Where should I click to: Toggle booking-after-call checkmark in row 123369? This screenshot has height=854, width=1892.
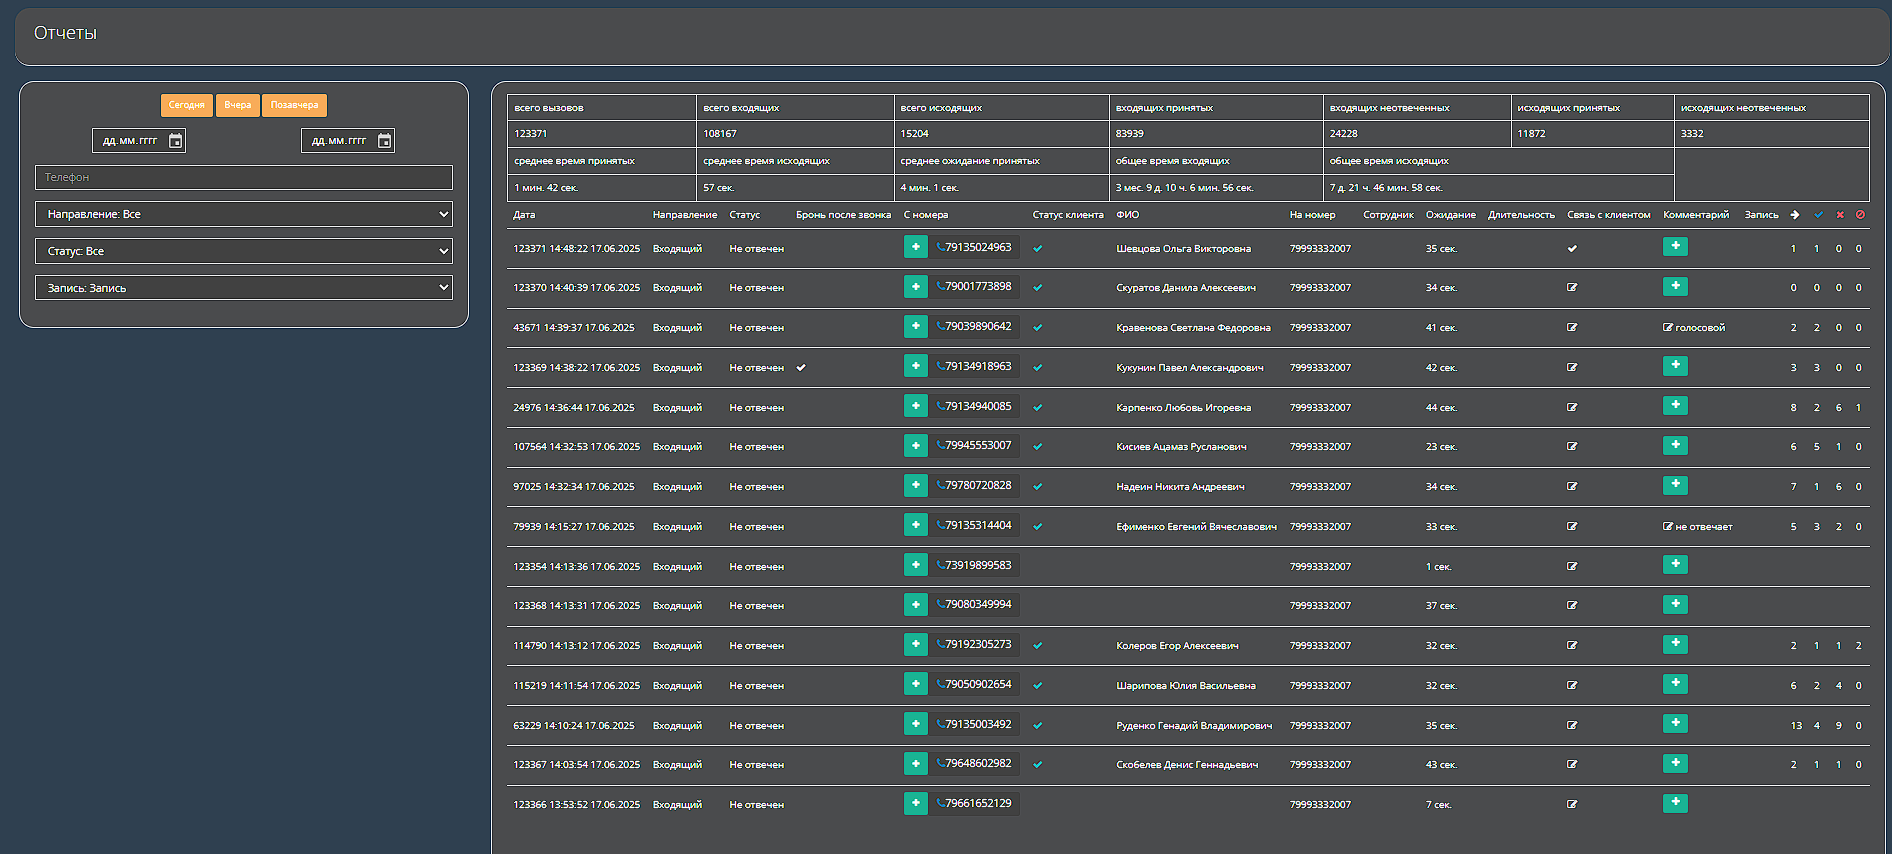[801, 368]
